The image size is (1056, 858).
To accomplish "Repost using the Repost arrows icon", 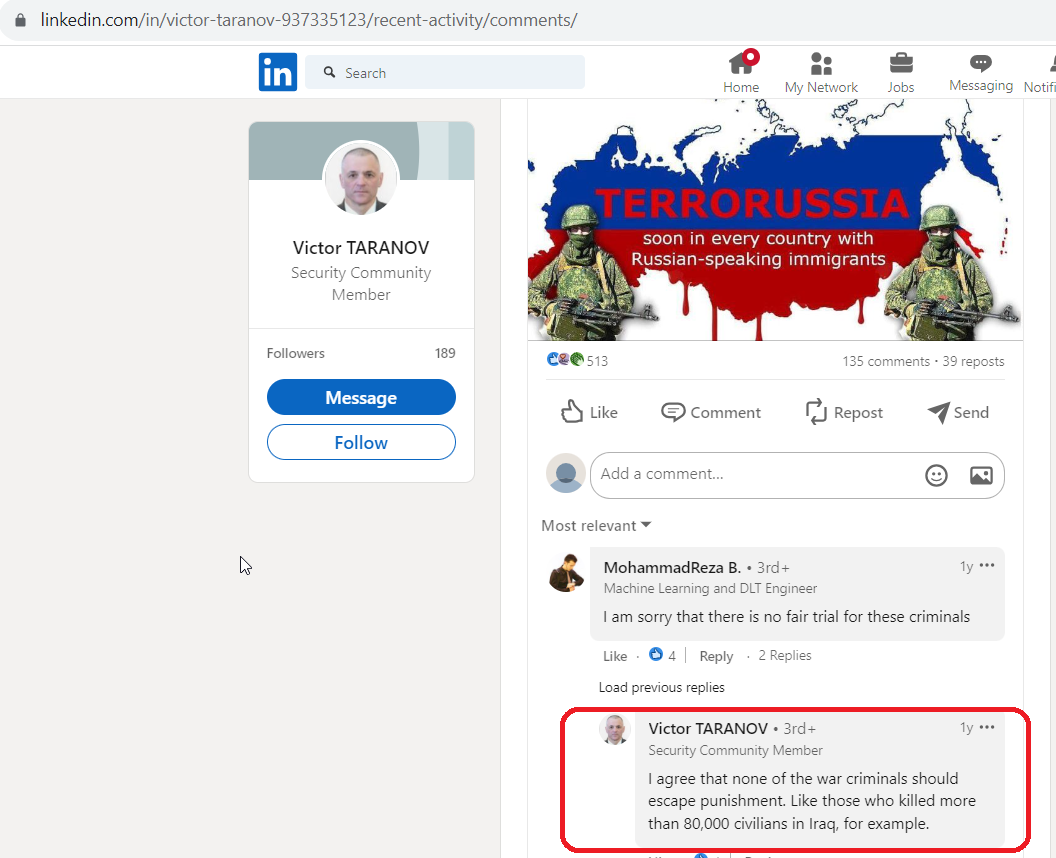I will 844,412.
